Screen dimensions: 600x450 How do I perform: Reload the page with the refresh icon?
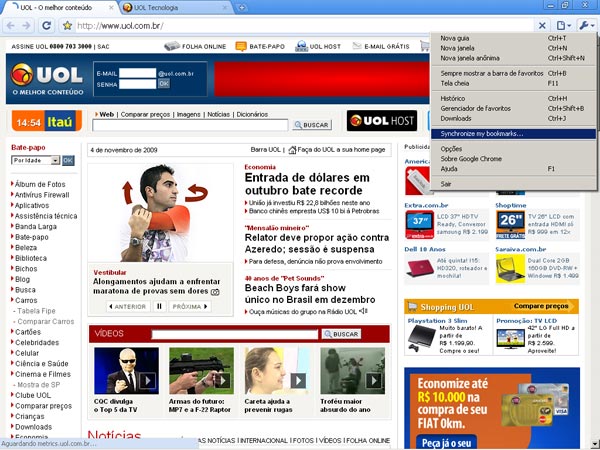pos(46,26)
